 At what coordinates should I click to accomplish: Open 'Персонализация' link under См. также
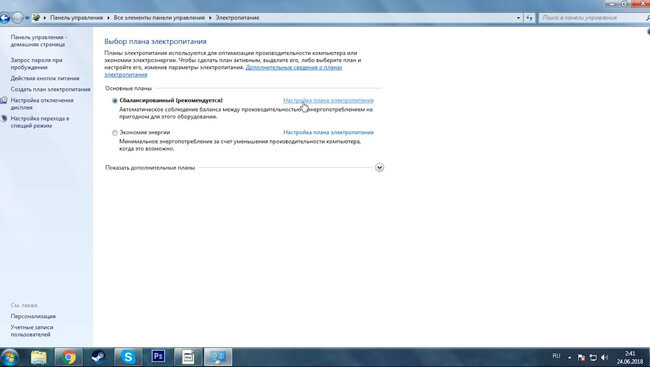[33, 316]
